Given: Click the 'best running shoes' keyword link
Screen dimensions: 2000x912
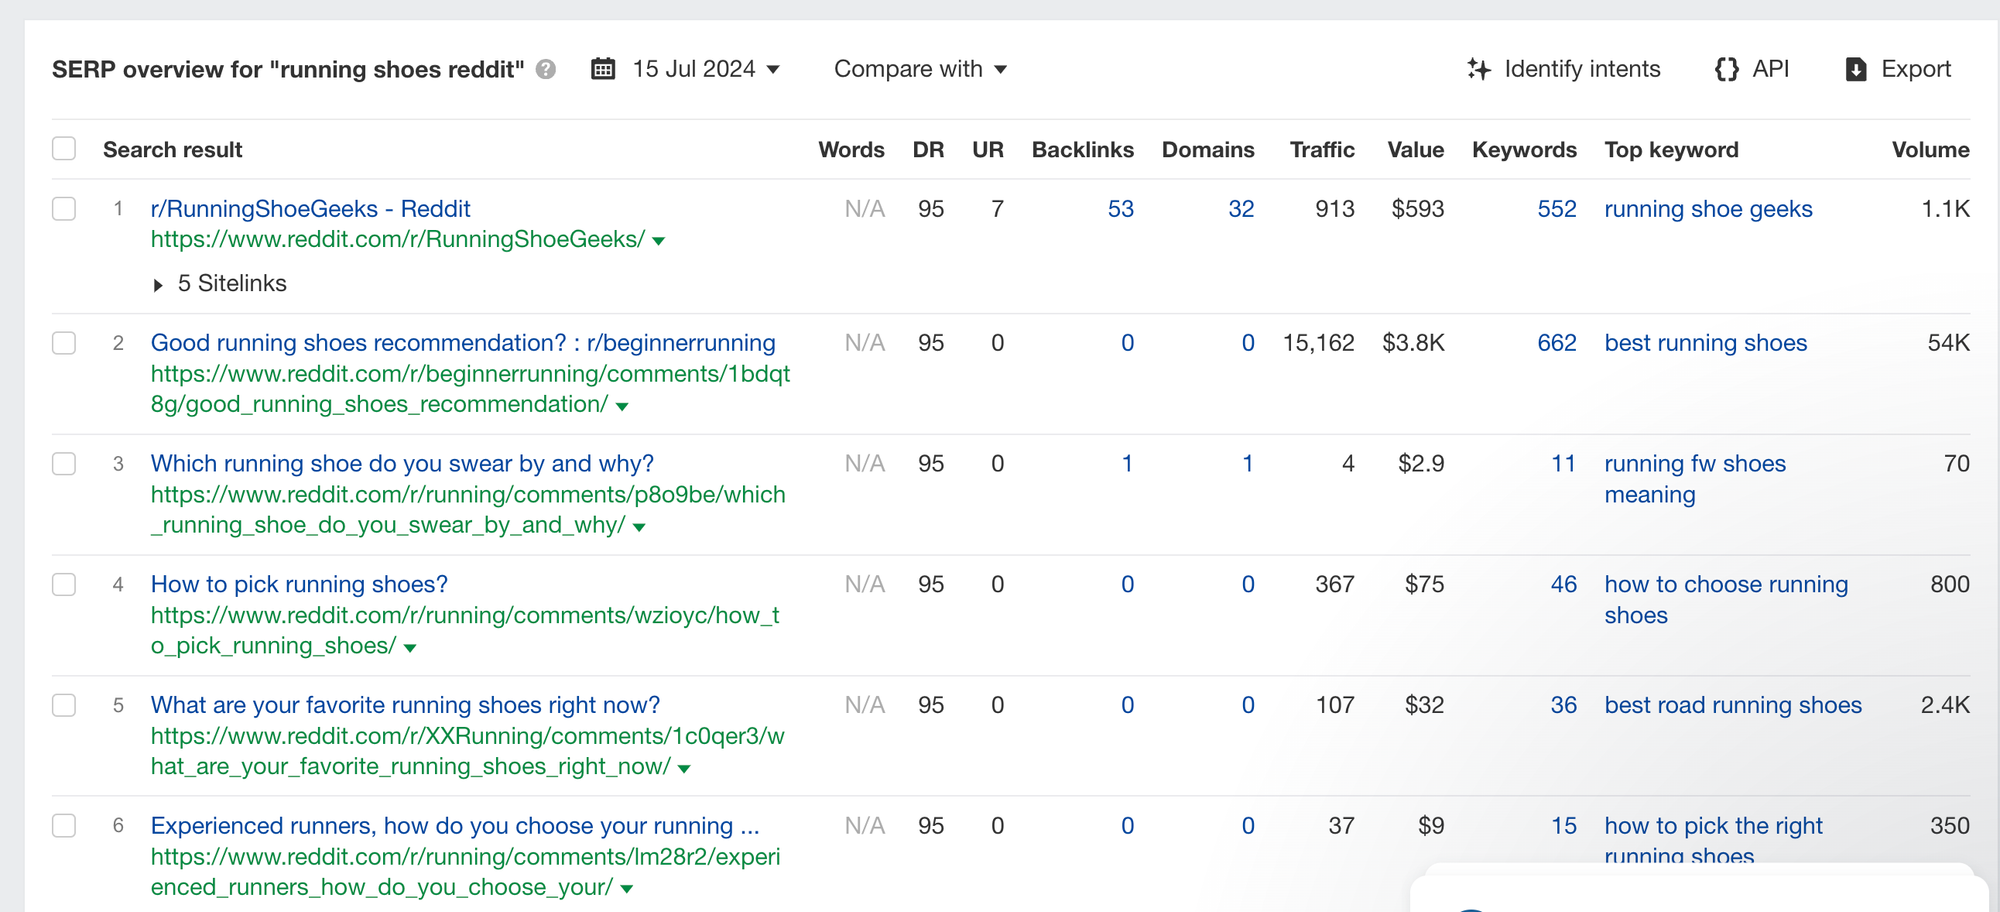Looking at the screenshot, I should click(1705, 343).
